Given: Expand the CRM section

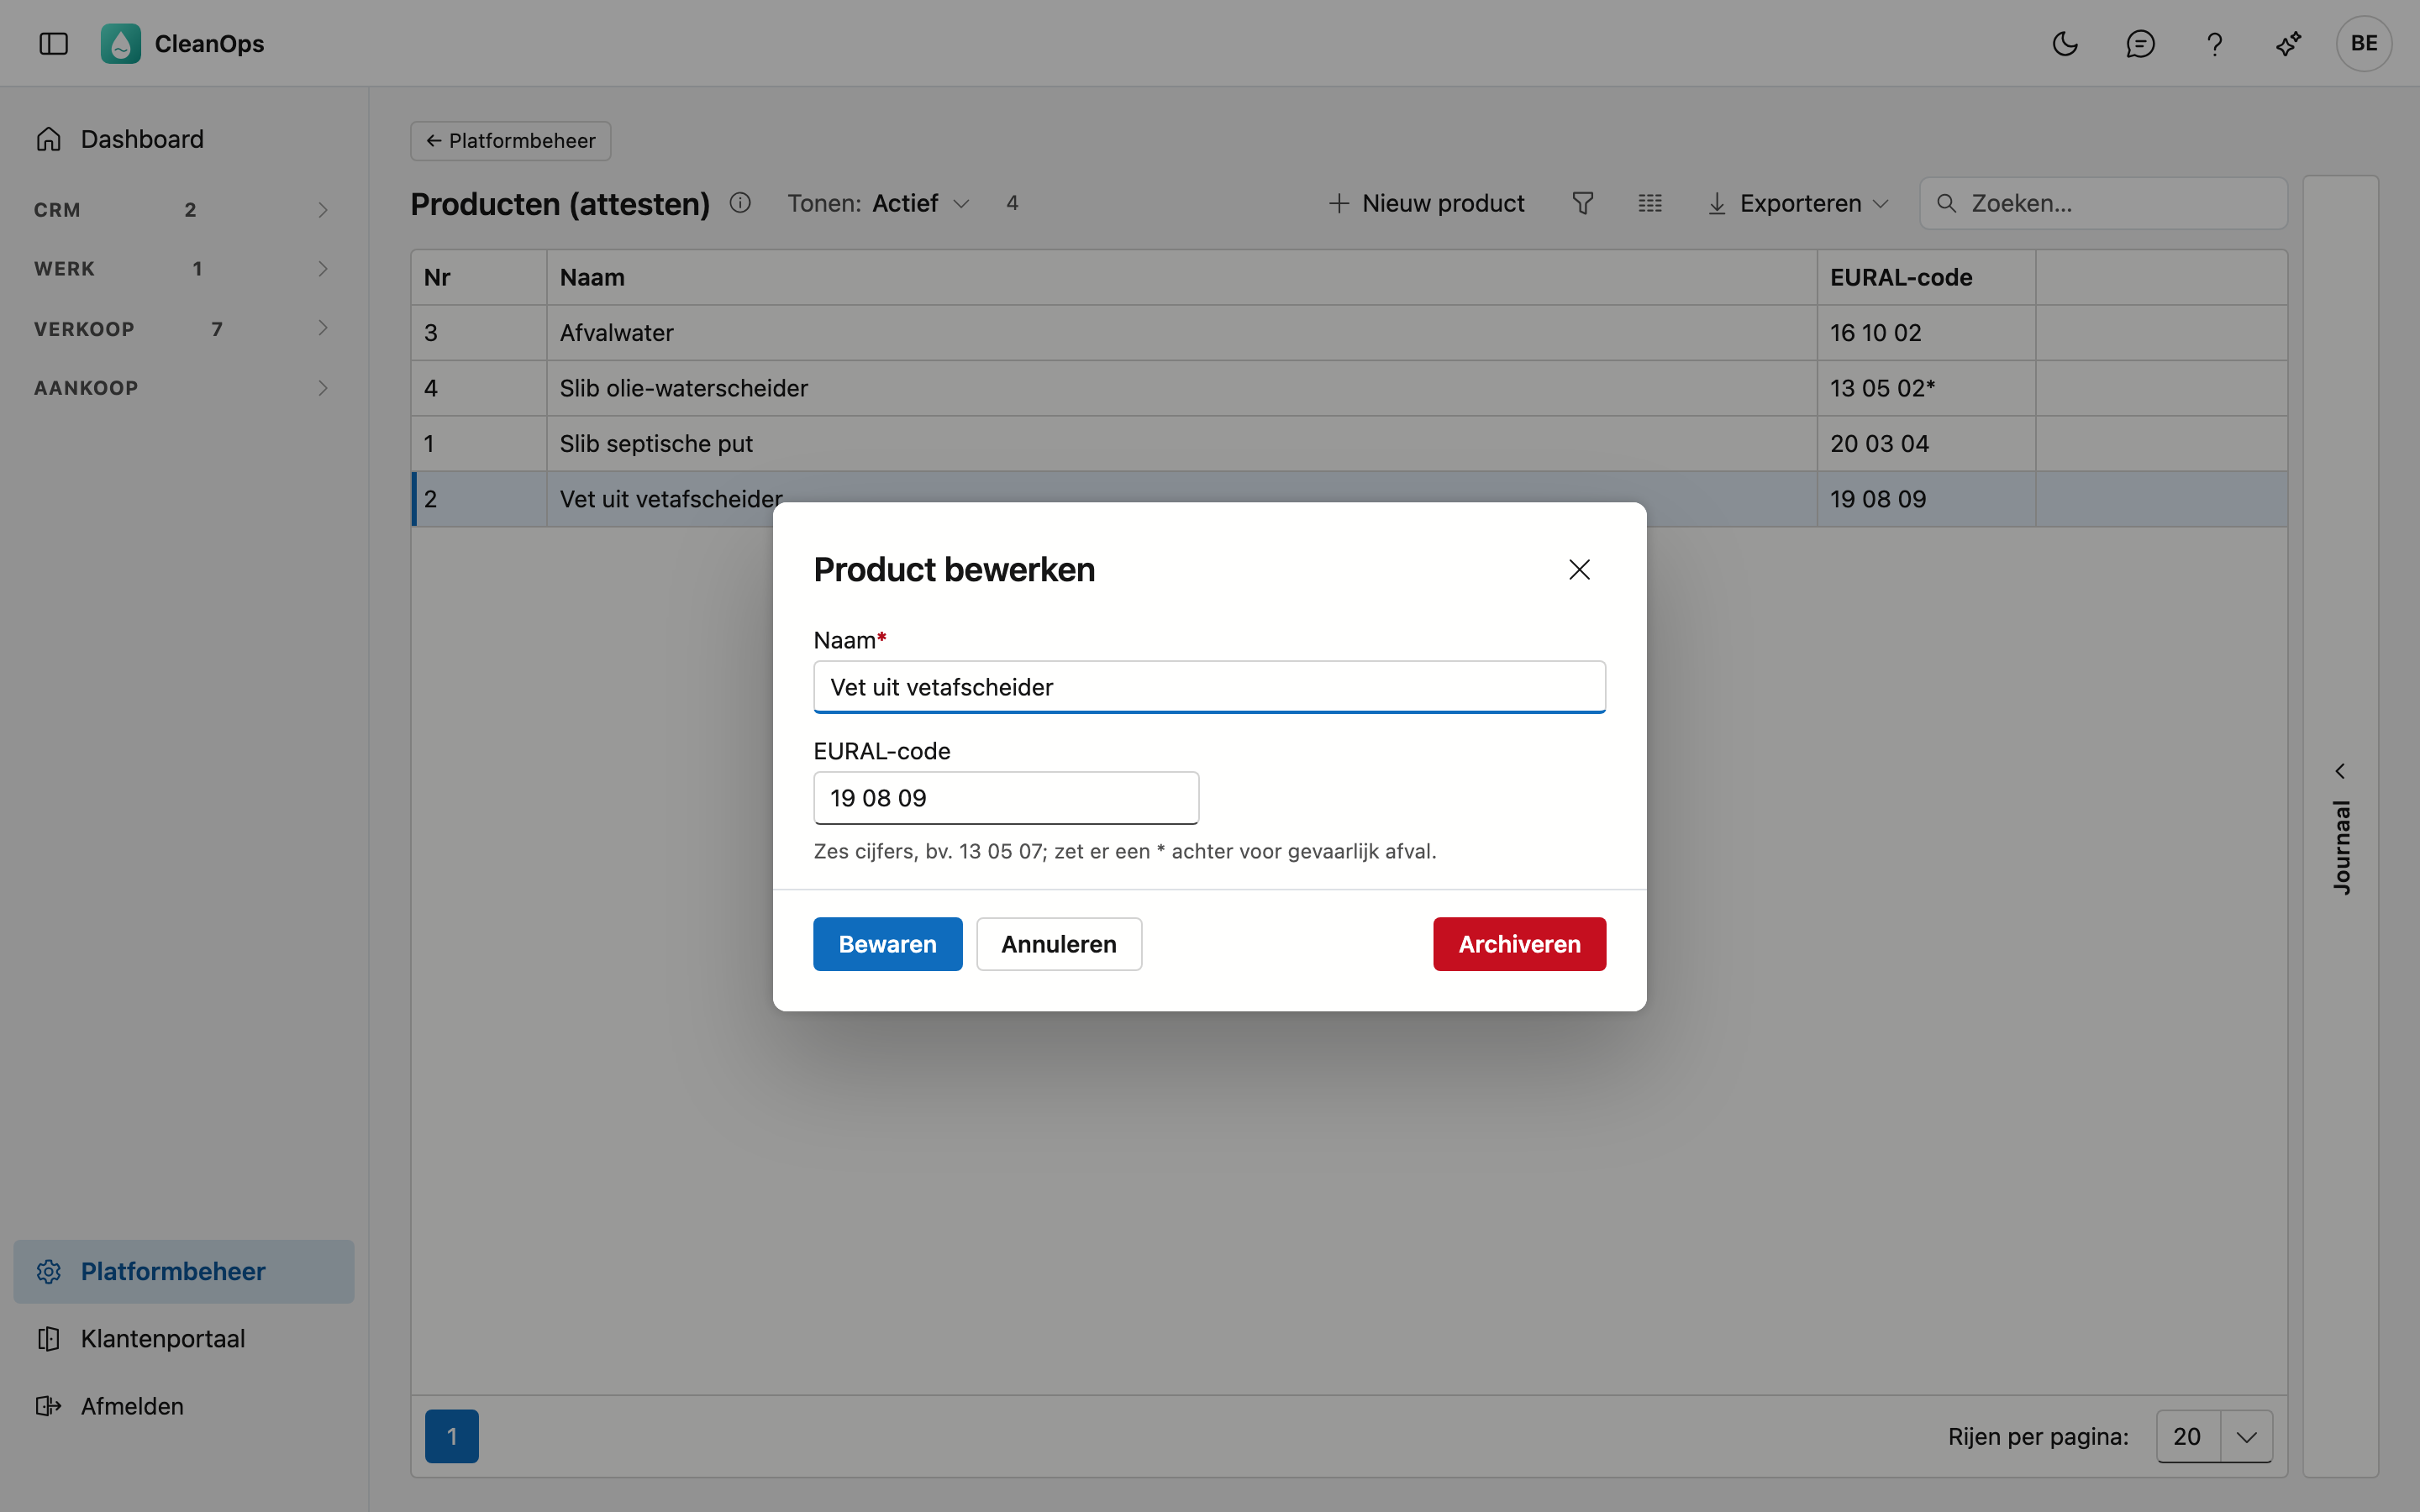Looking at the screenshot, I should click(184, 209).
